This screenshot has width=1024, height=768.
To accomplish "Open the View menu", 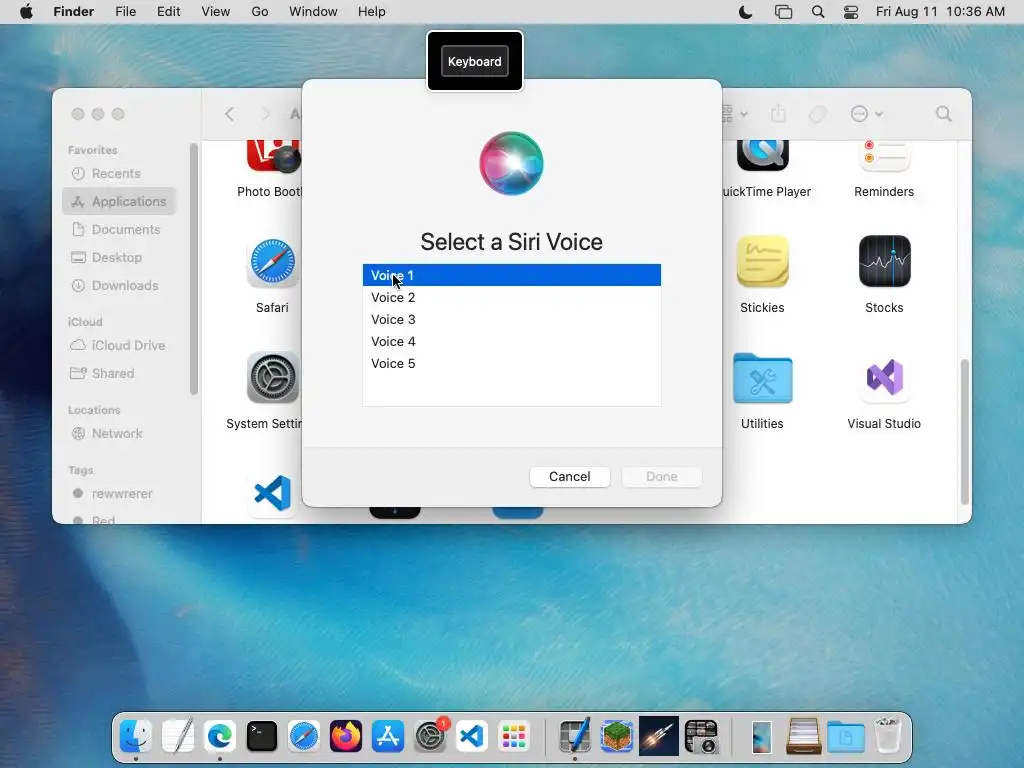I will (216, 12).
